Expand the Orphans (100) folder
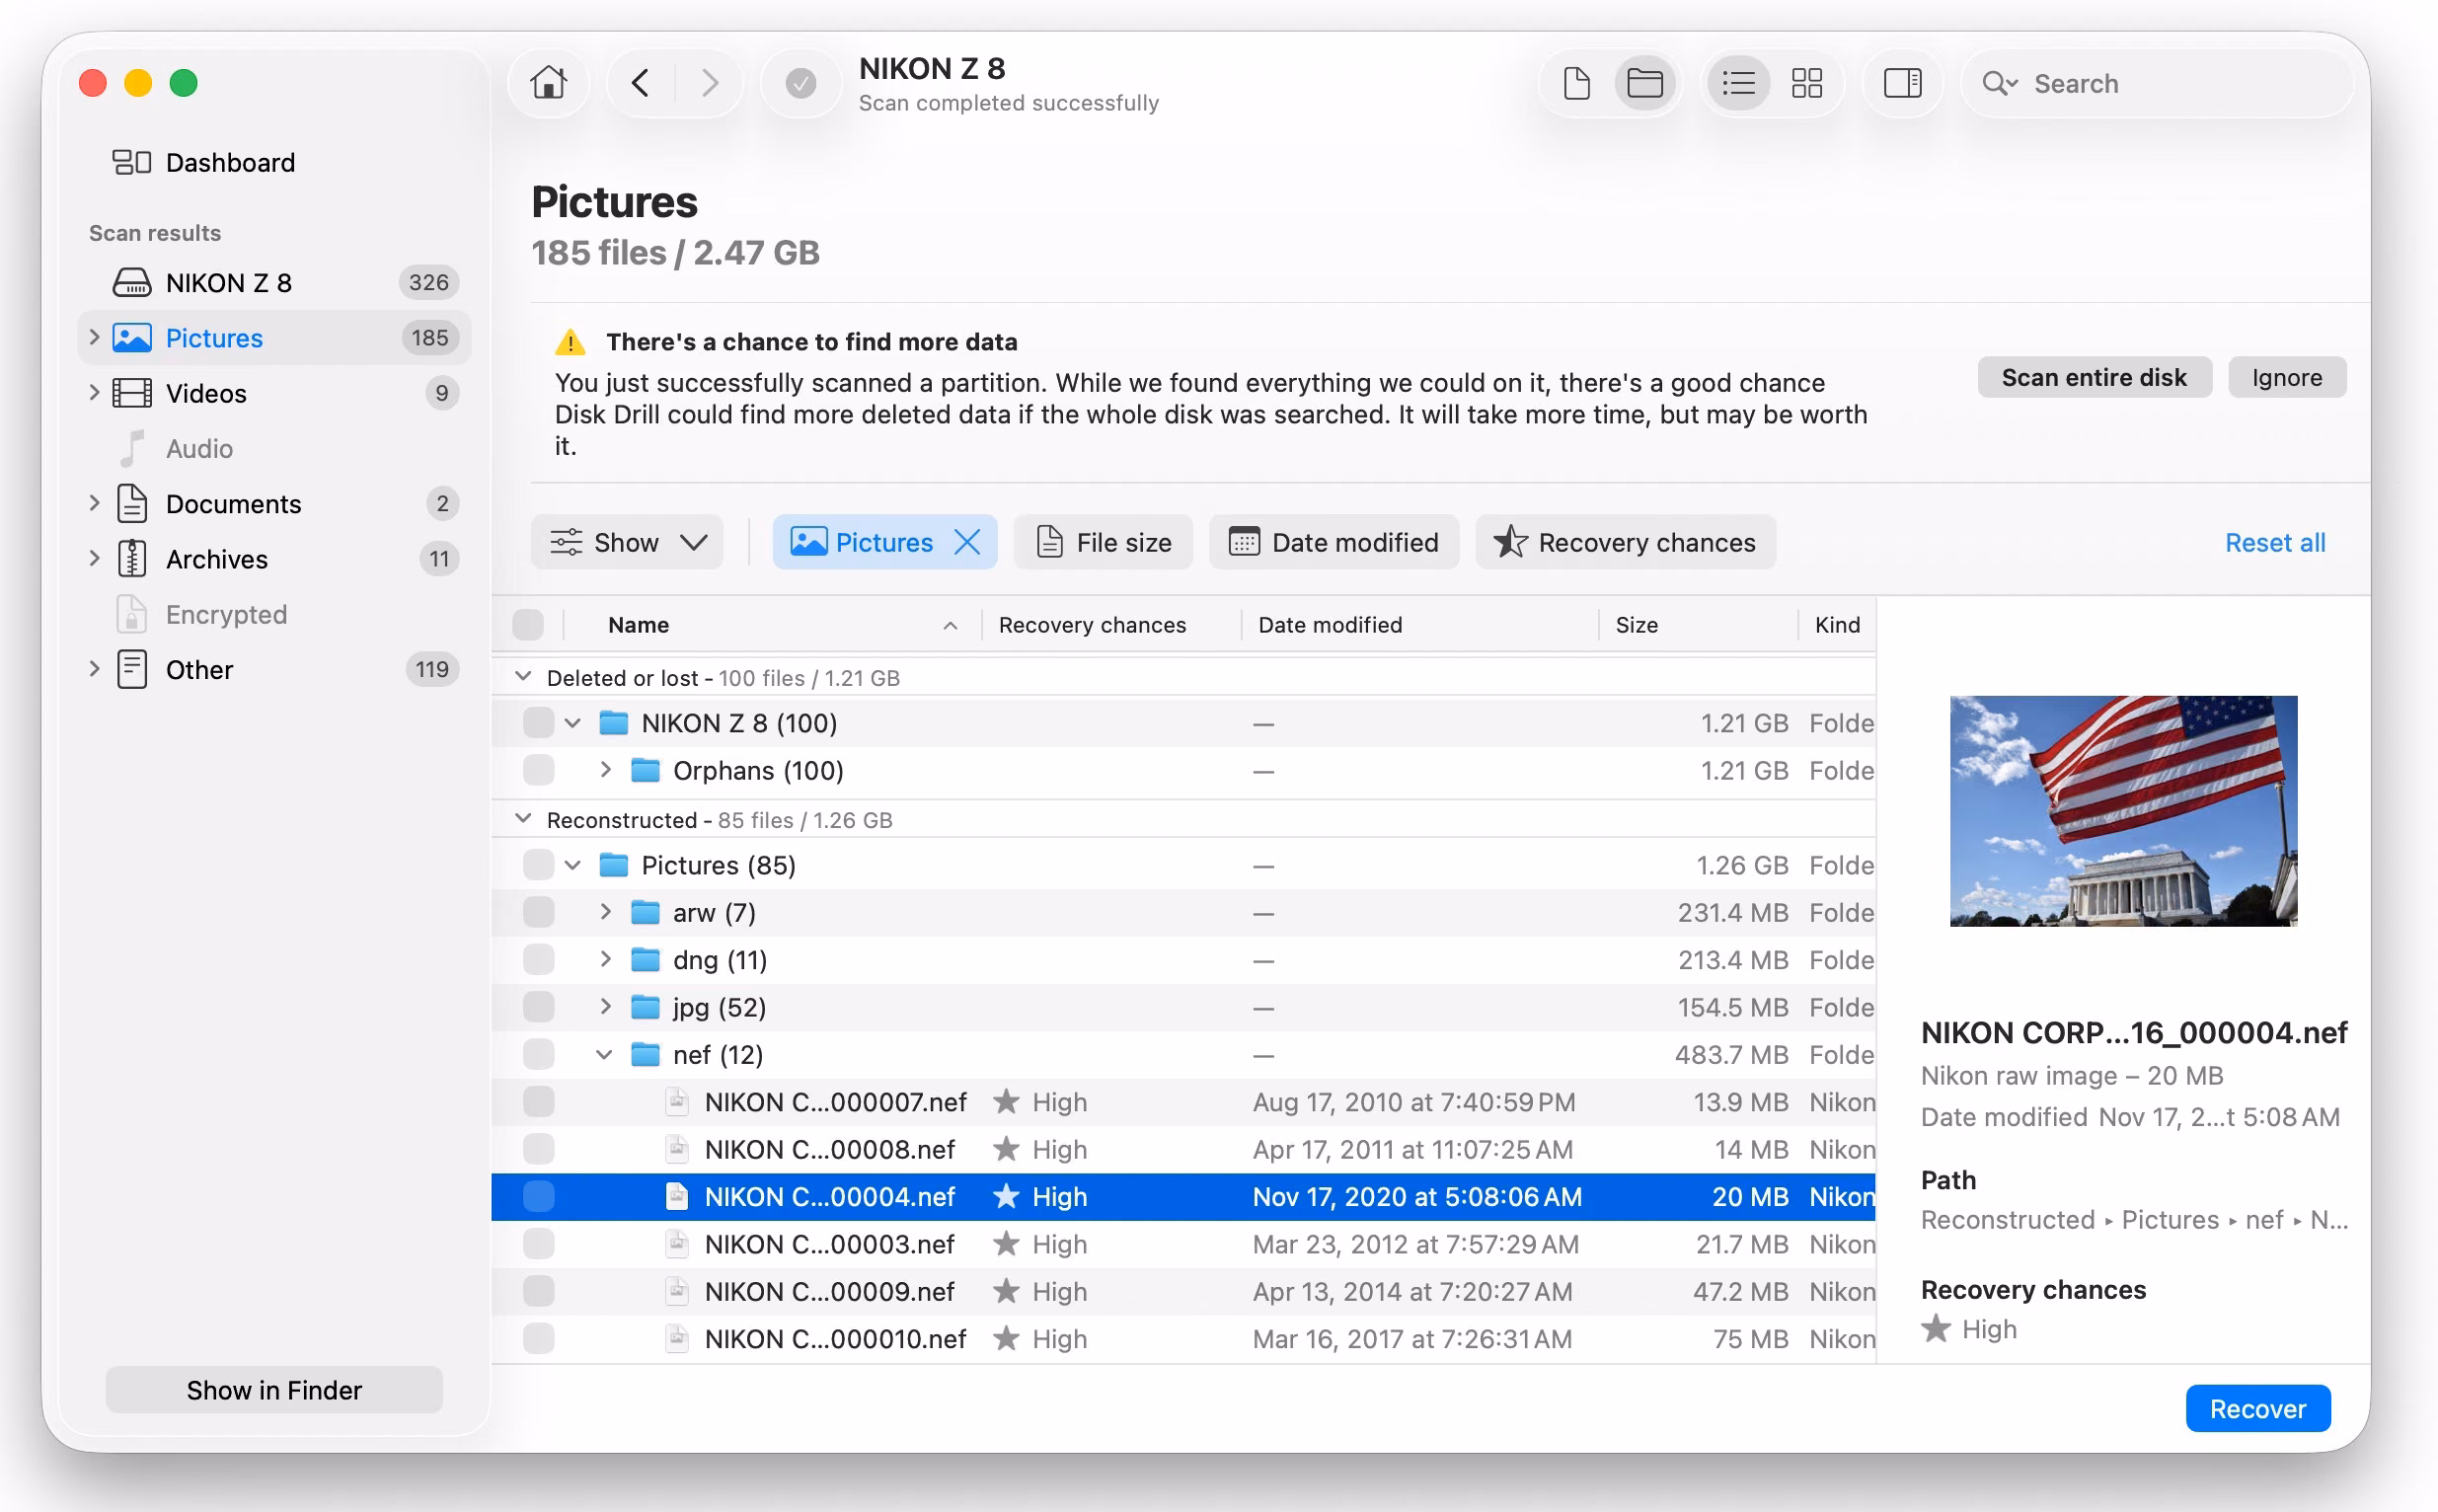Screen dimensions: 2438x1512 point(605,770)
